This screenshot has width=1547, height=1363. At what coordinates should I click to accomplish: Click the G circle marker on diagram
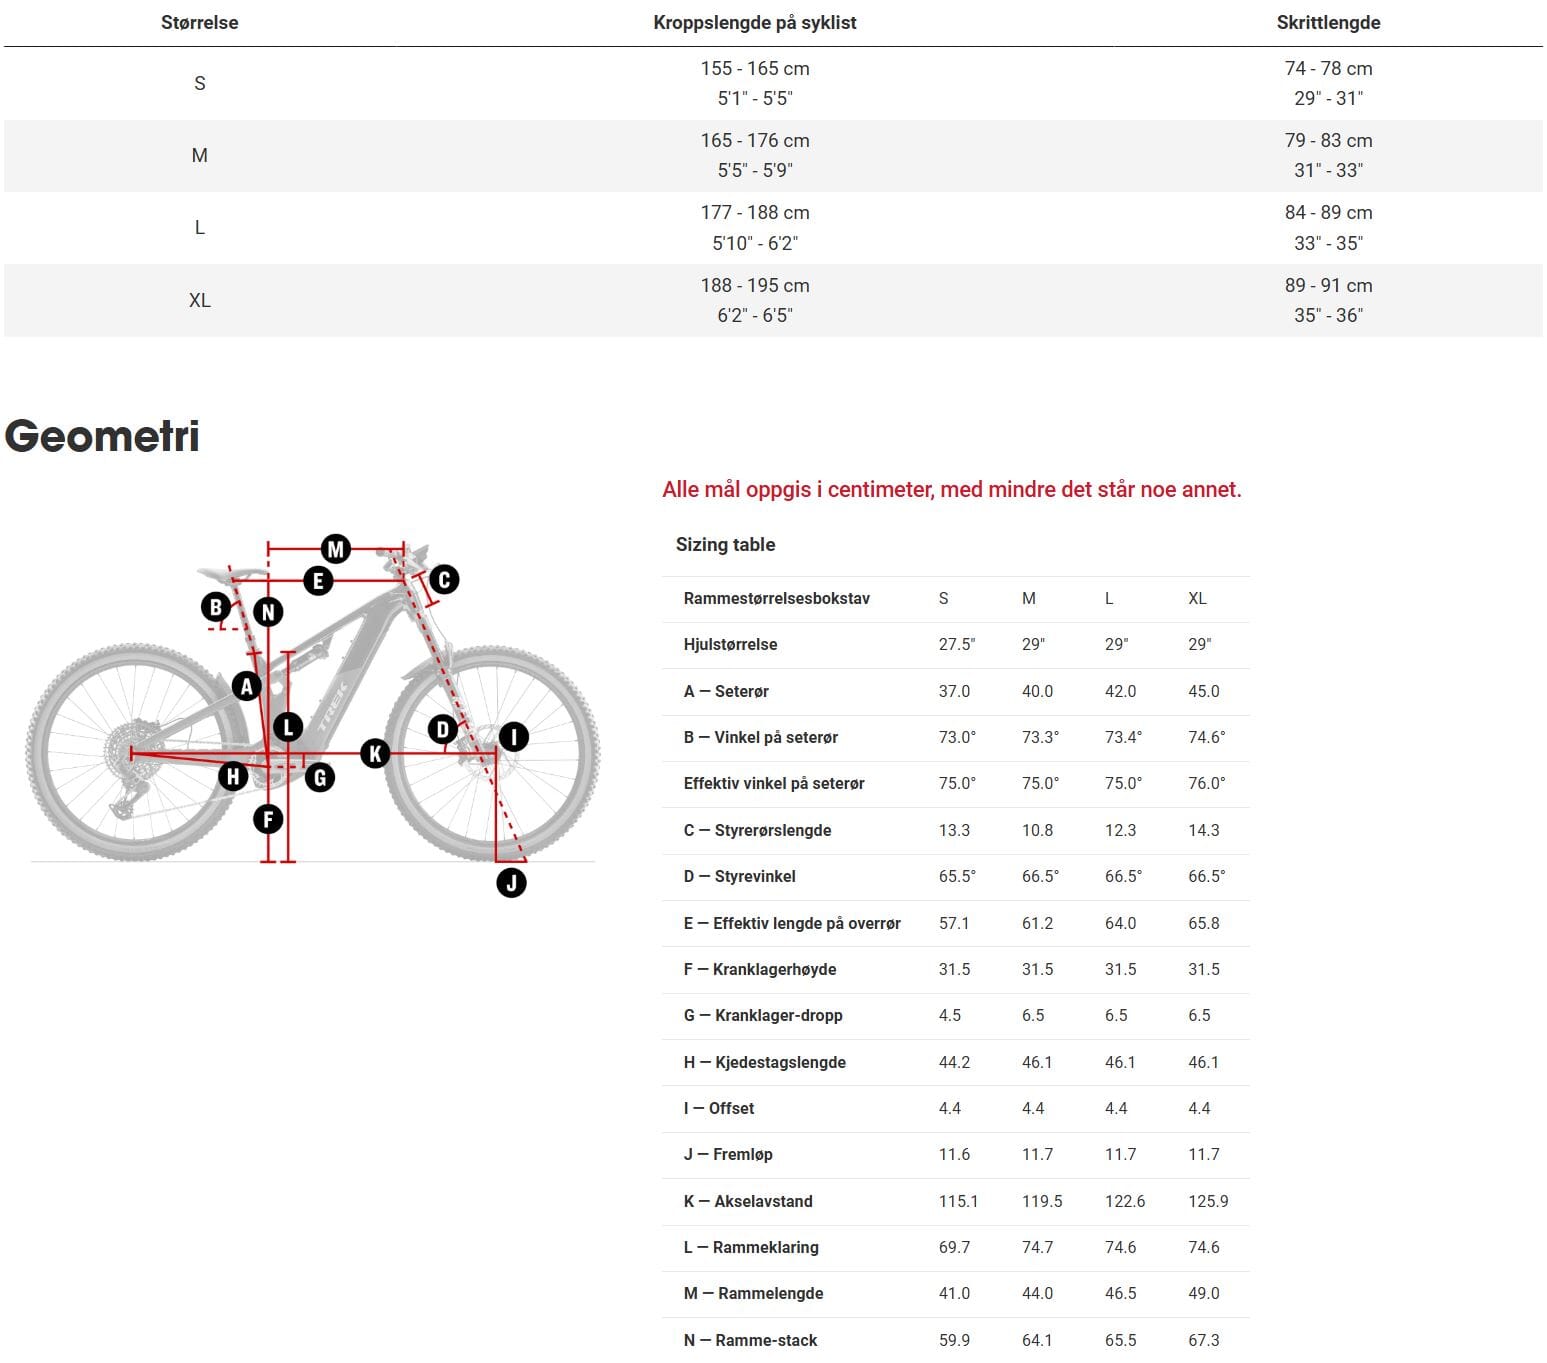320,777
